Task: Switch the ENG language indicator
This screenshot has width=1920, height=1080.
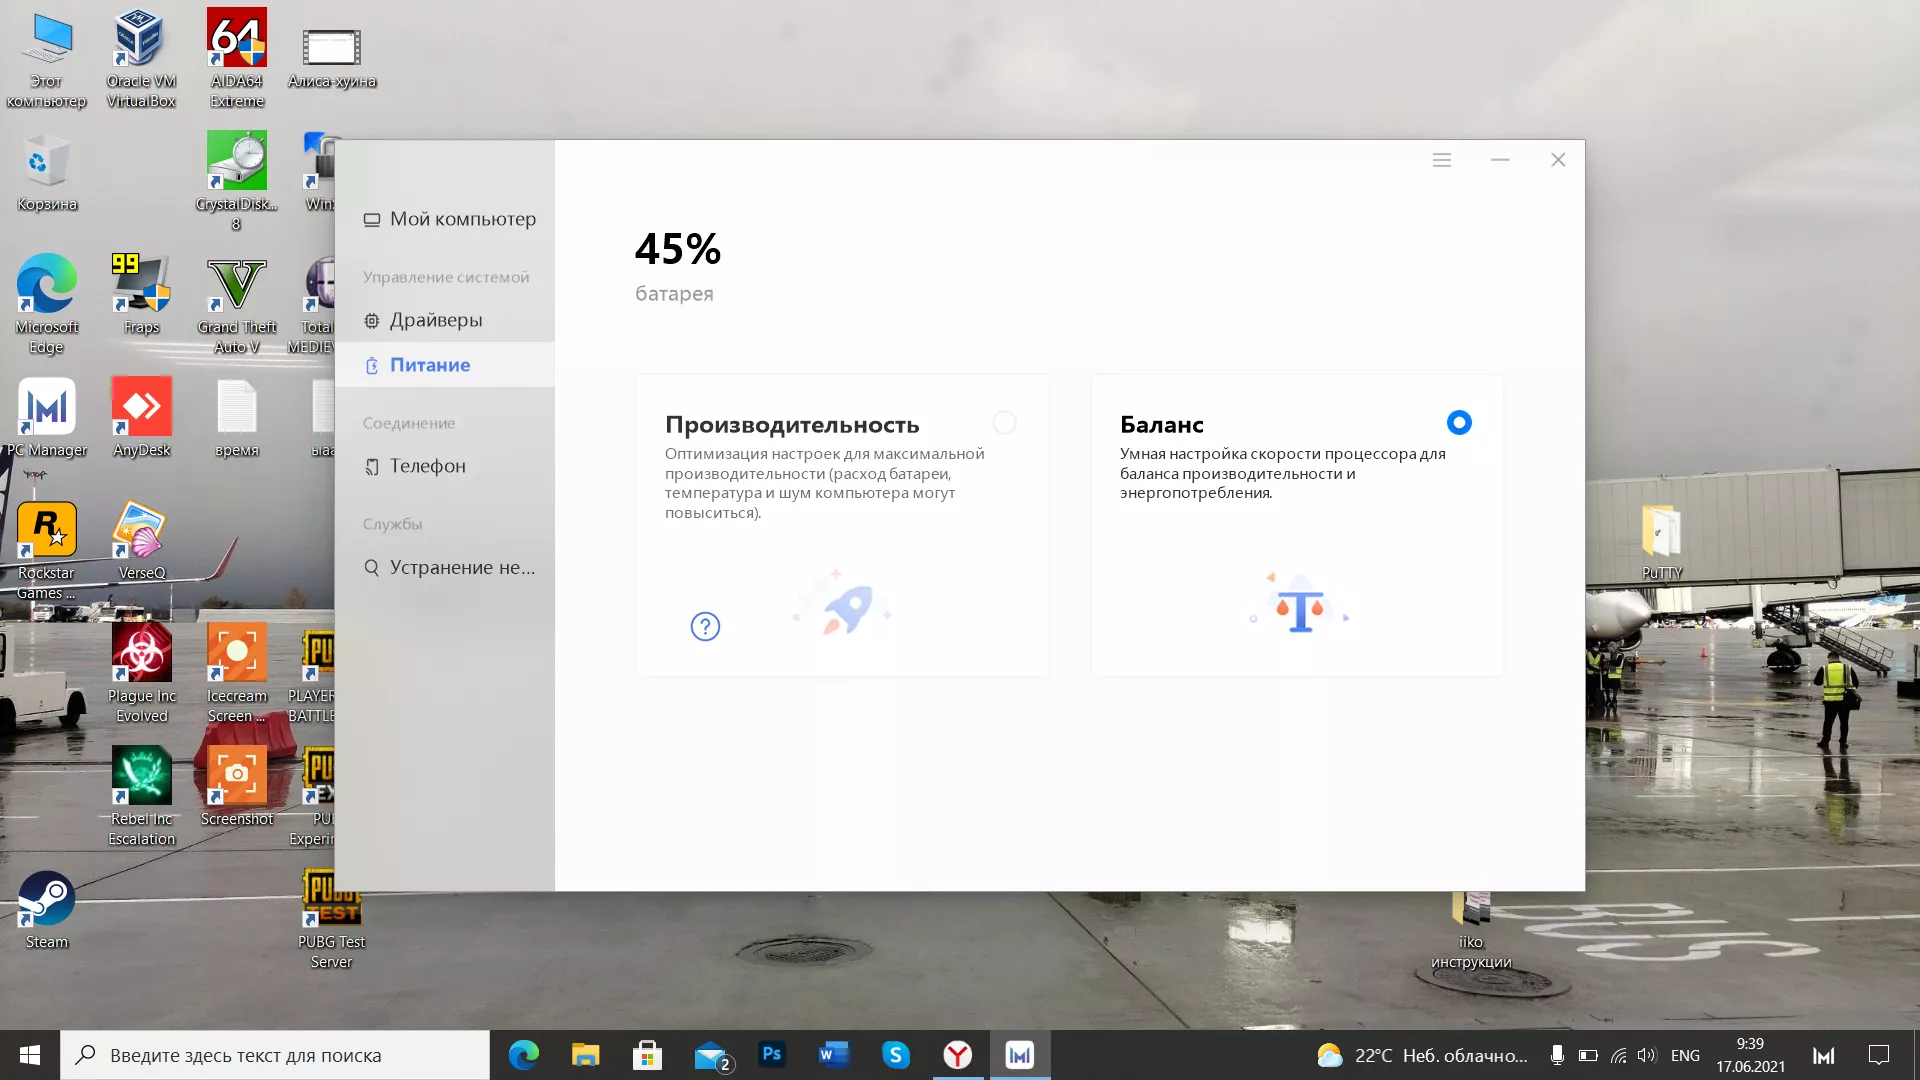Action: coord(1684,1056)
